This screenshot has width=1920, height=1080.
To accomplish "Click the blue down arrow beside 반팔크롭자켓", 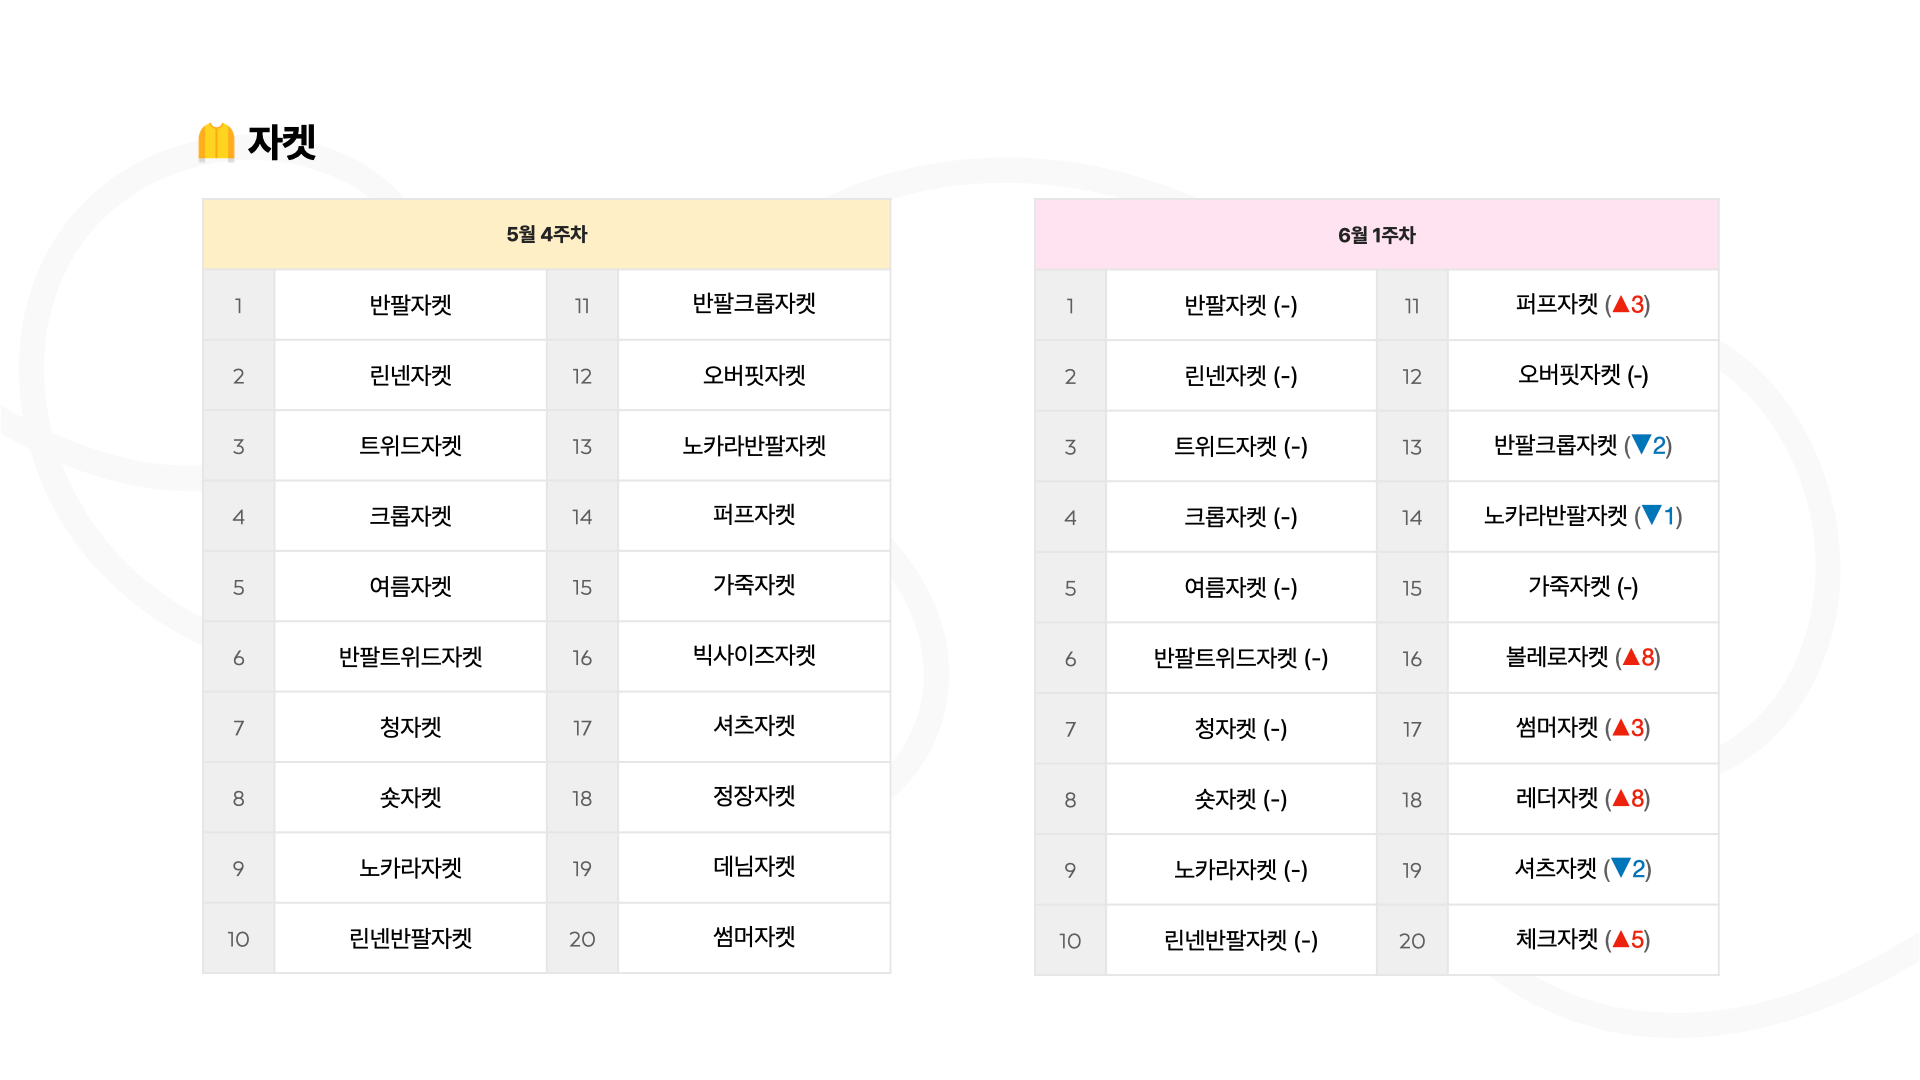I will point(1641,445).
